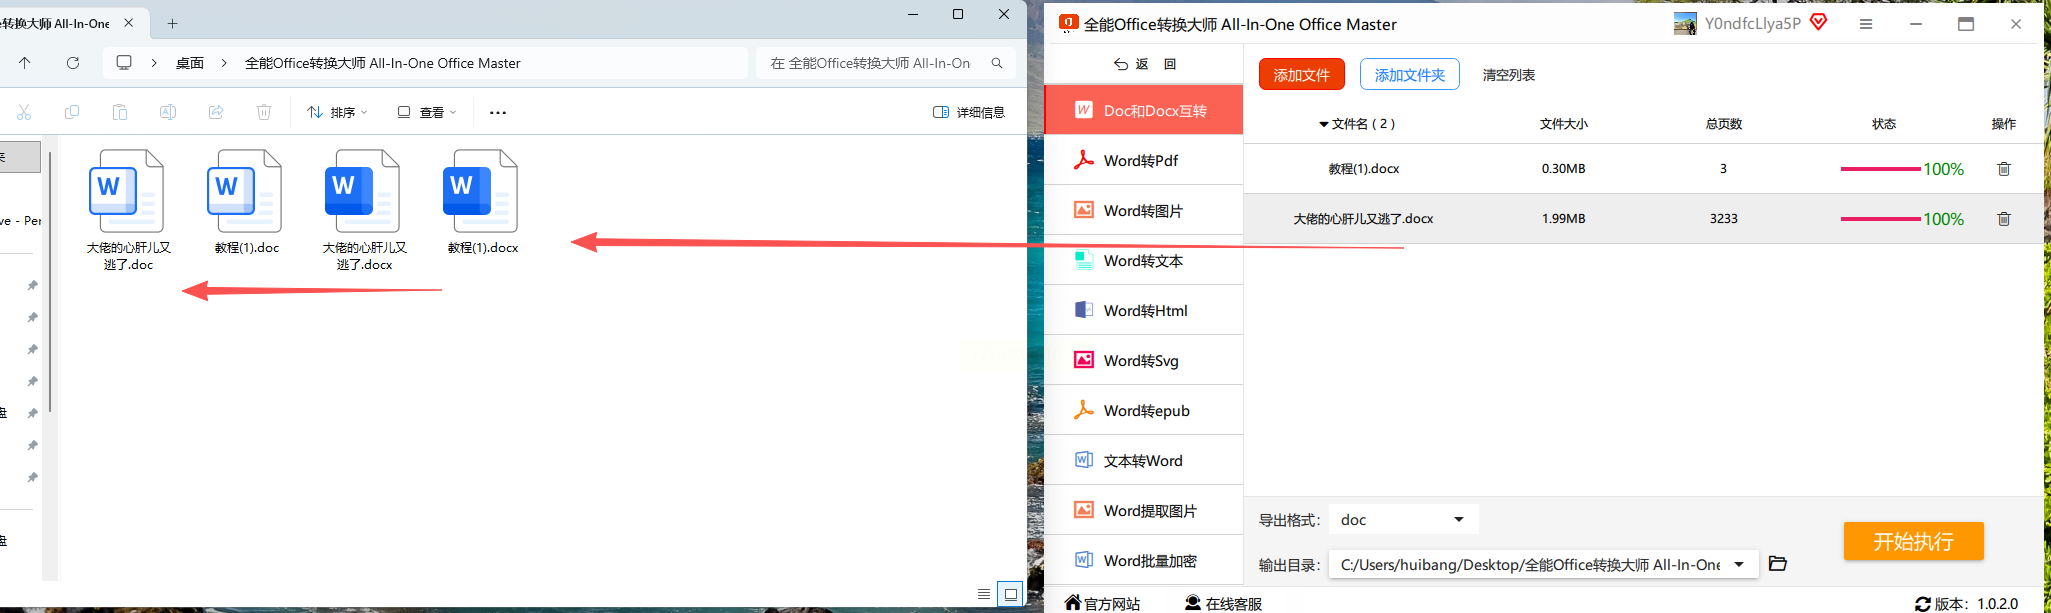Refresh the Explorer folder view
This screenshot has width=2051, height=613.
(73, 63)
